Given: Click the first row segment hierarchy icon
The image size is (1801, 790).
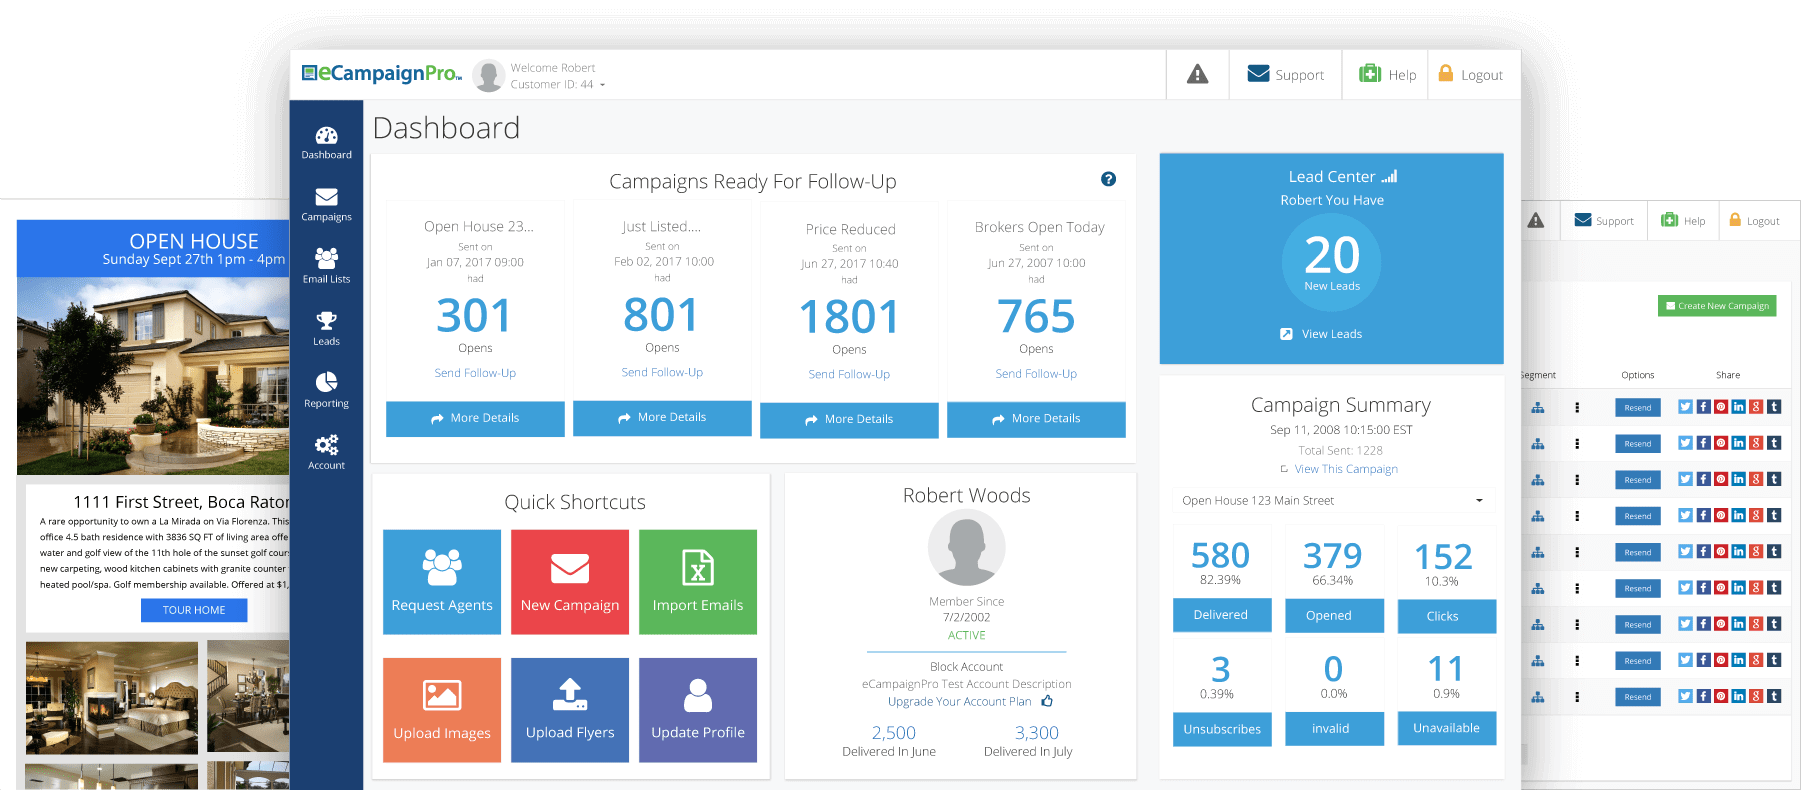Looking at the screenshot, I should point(1538,407).
